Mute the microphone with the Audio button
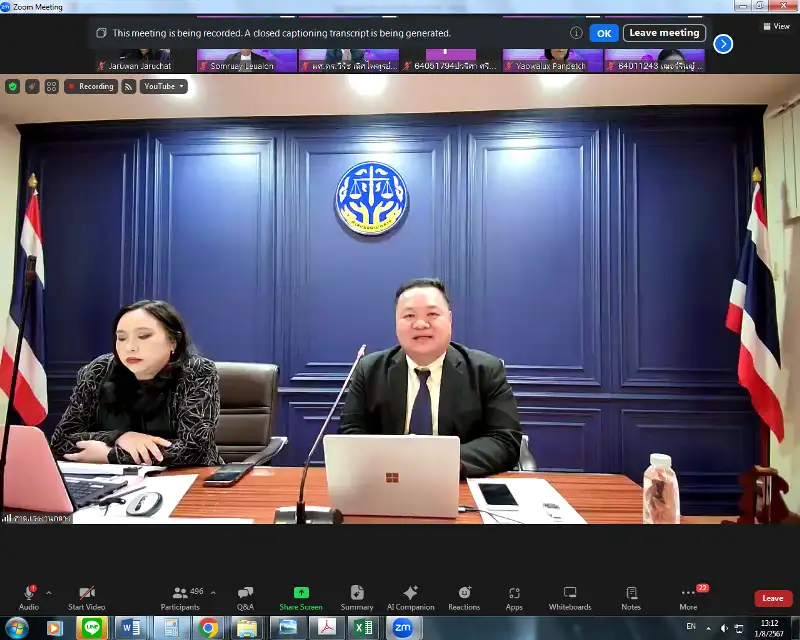 (x=29, y=595)
